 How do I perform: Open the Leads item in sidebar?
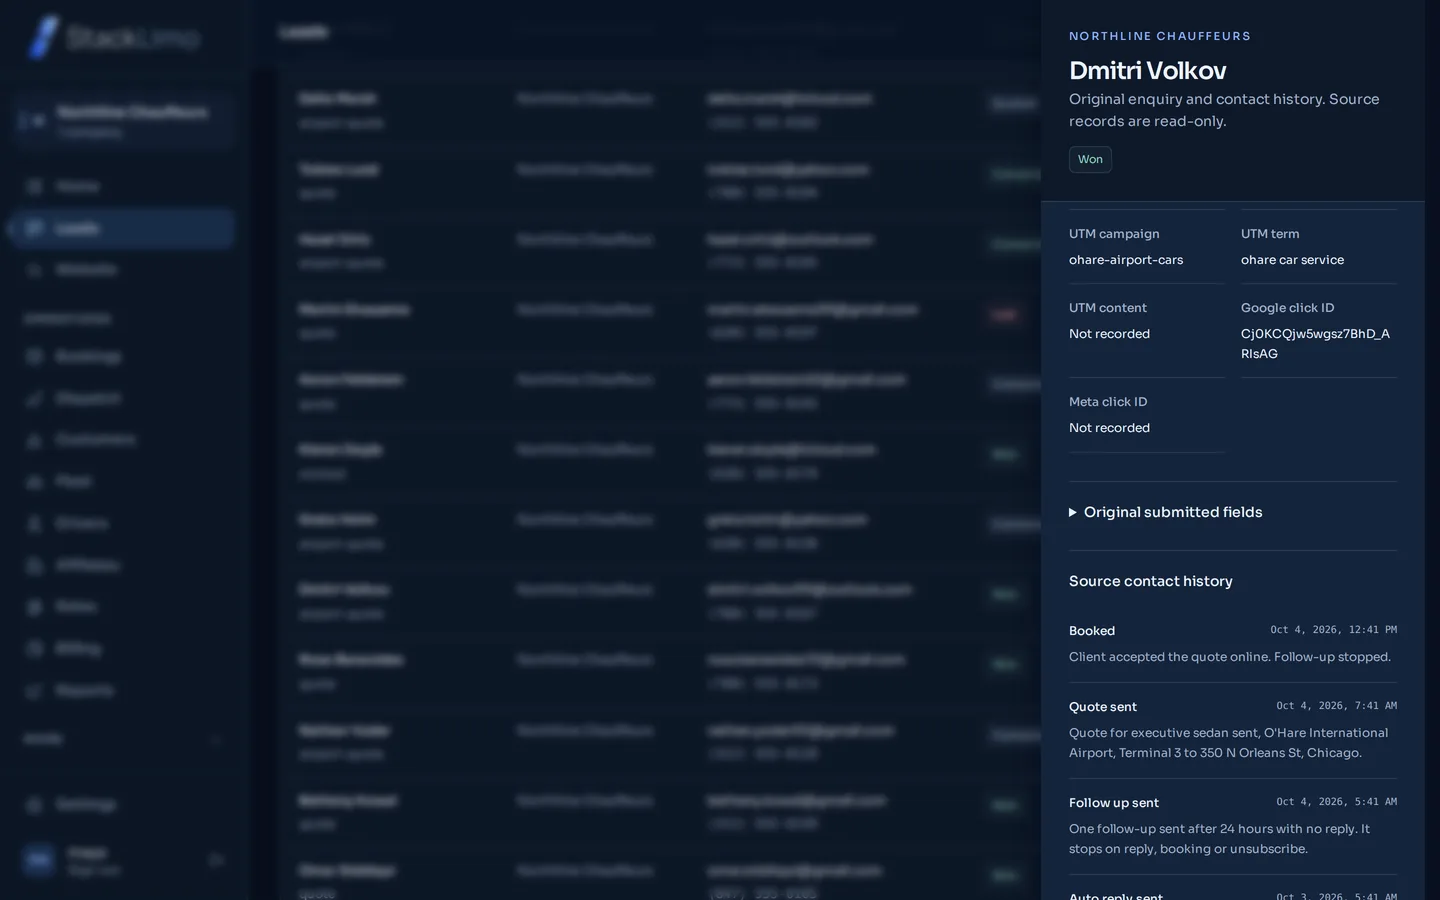121,229
